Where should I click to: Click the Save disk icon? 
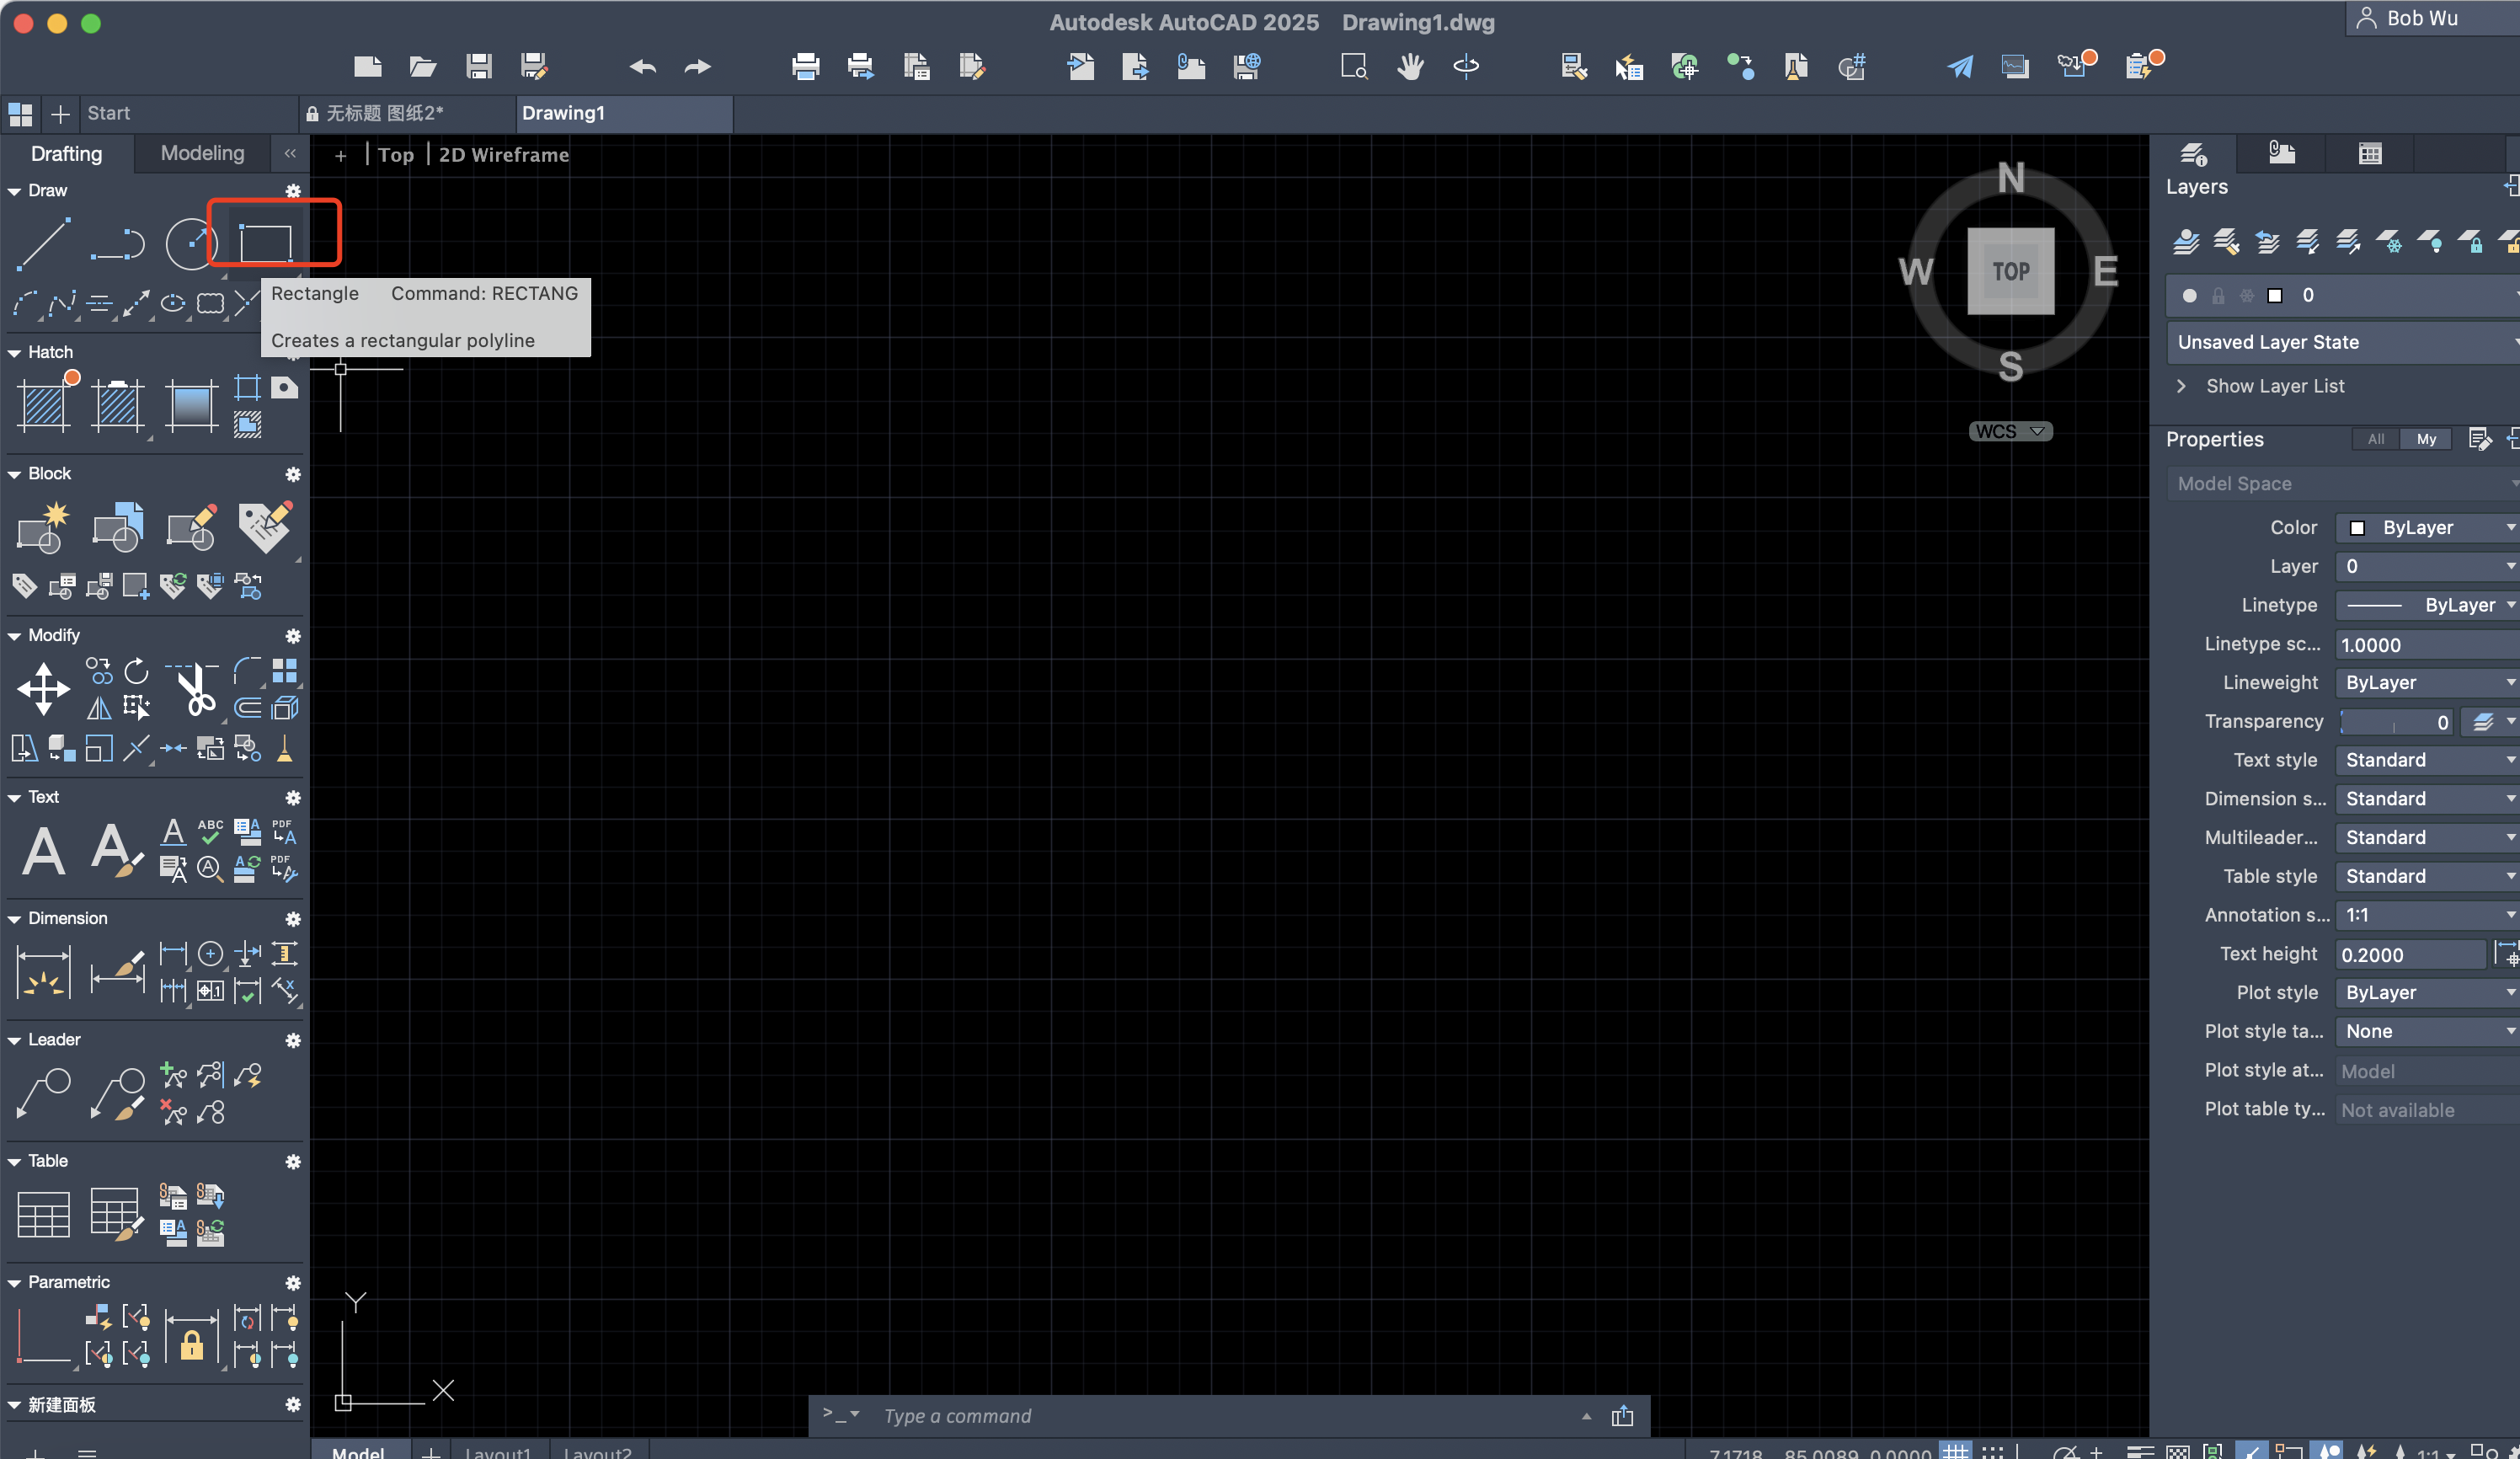[479, 67]
